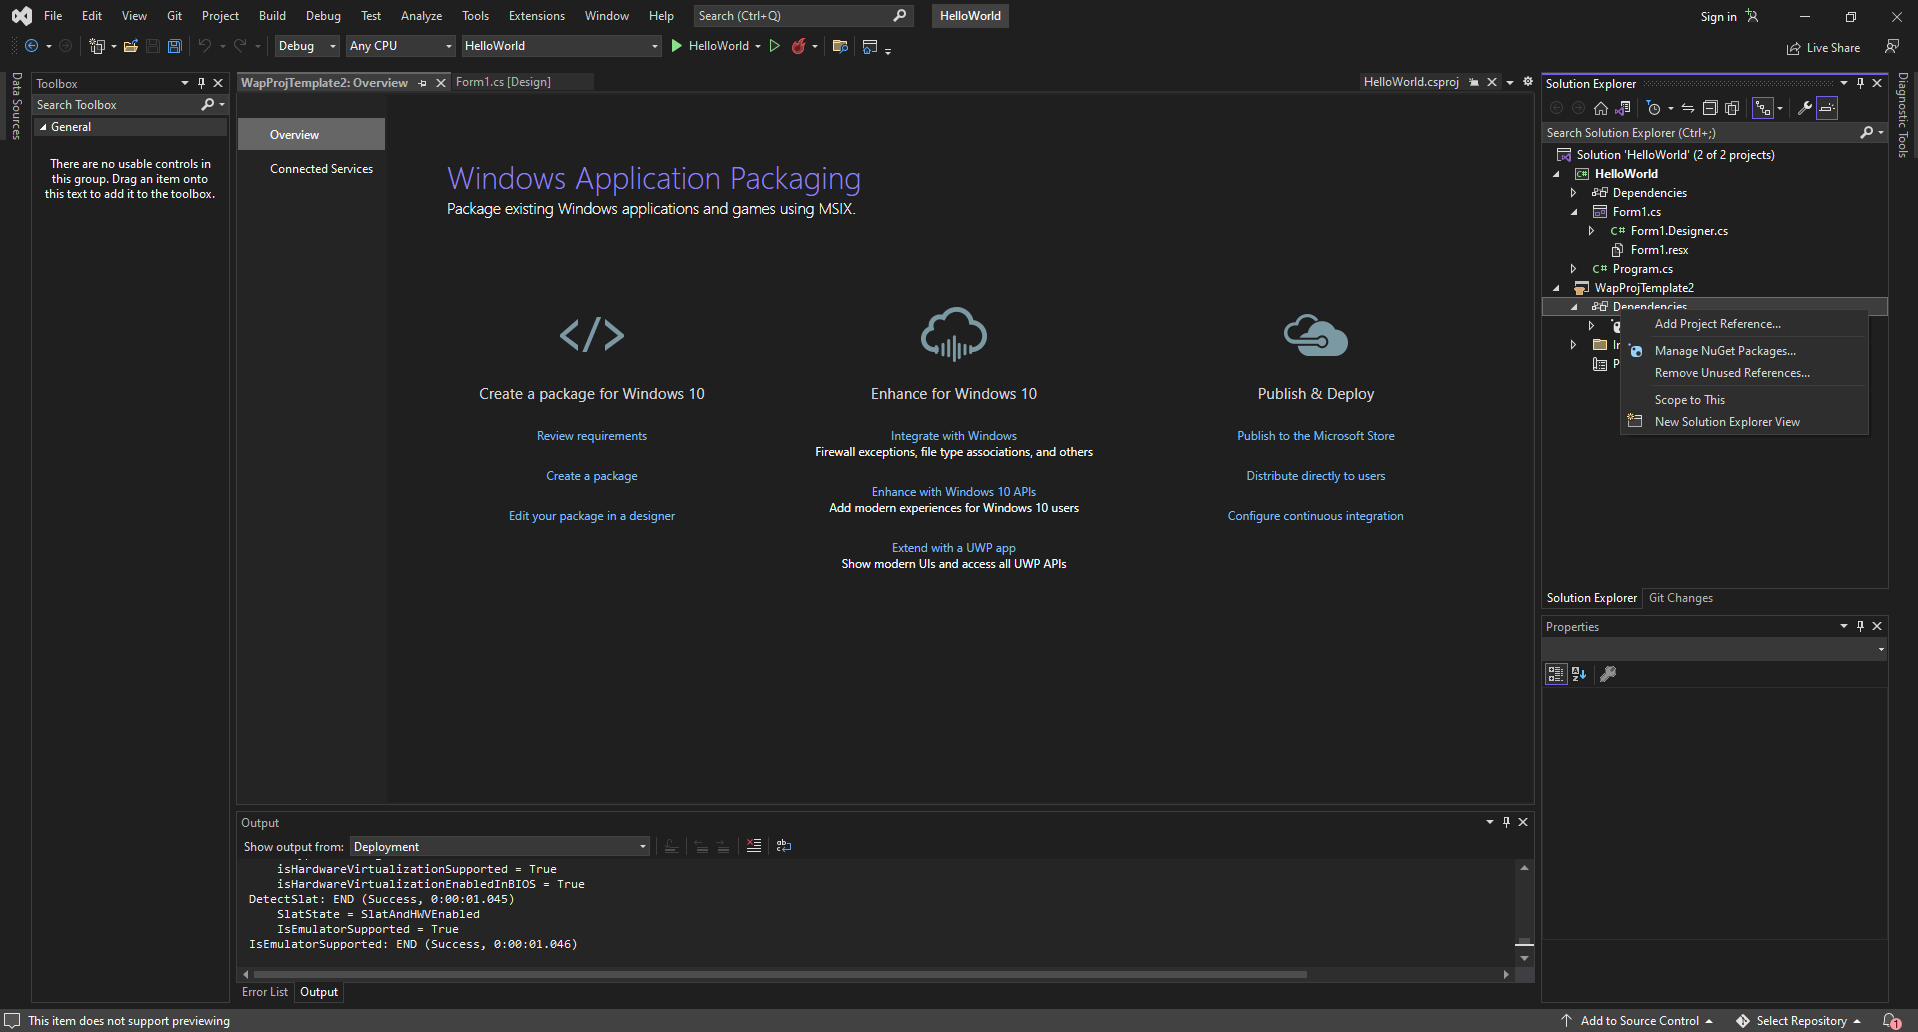Viewport: 1918px width, 1032px height.
Task: Toggle auto-hide pin on Properties panel
Action: point(1860,626)
